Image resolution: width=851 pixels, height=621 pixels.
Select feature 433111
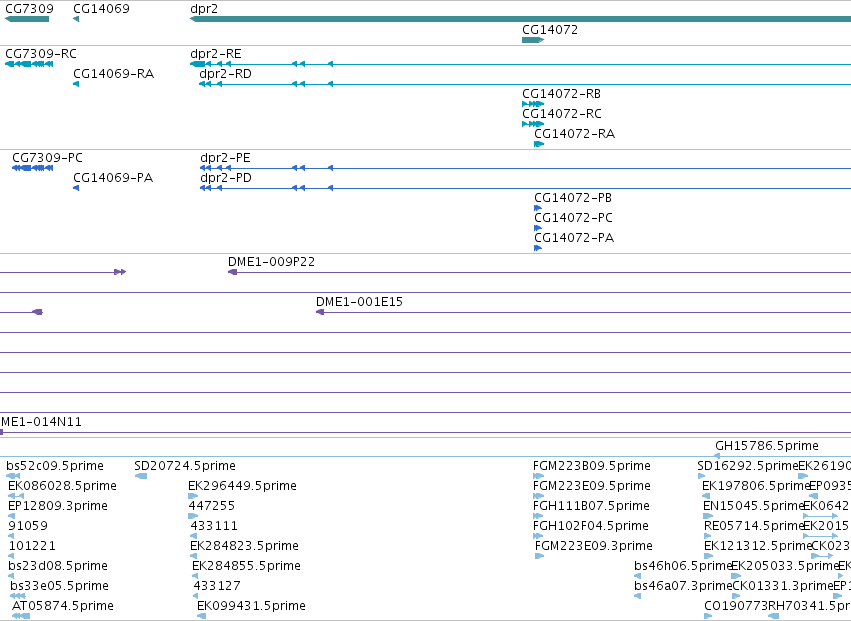(214, 526)
